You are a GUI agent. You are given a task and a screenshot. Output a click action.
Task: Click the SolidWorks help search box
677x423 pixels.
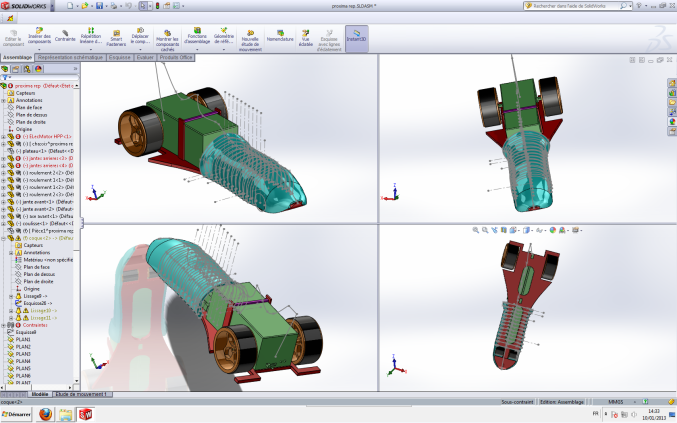click(576, 6)
